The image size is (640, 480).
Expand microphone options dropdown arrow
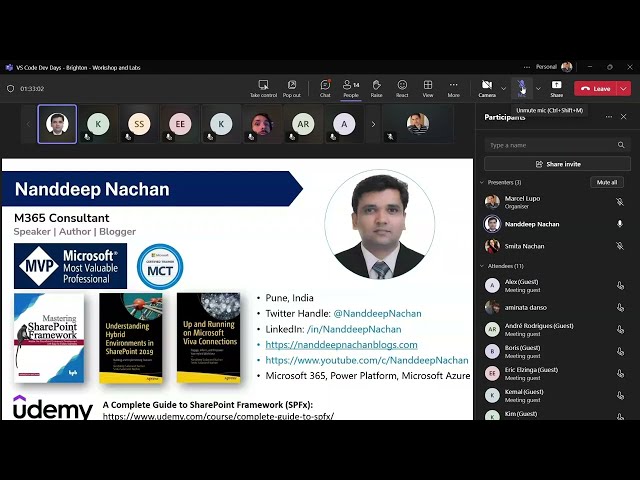tap(538, 89)
